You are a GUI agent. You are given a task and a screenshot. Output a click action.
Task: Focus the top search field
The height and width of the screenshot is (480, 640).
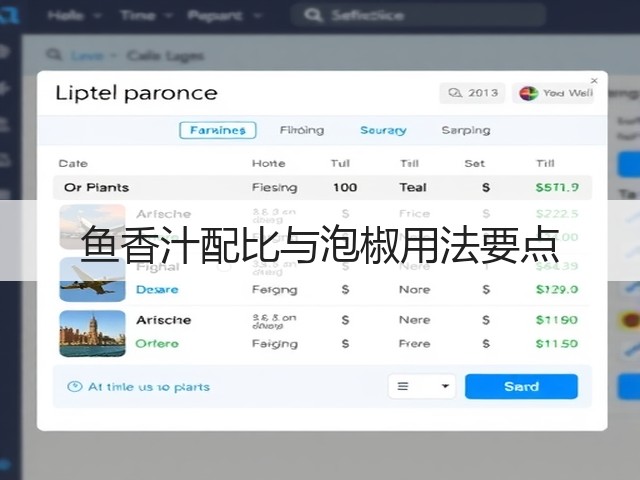coord(418,15)
